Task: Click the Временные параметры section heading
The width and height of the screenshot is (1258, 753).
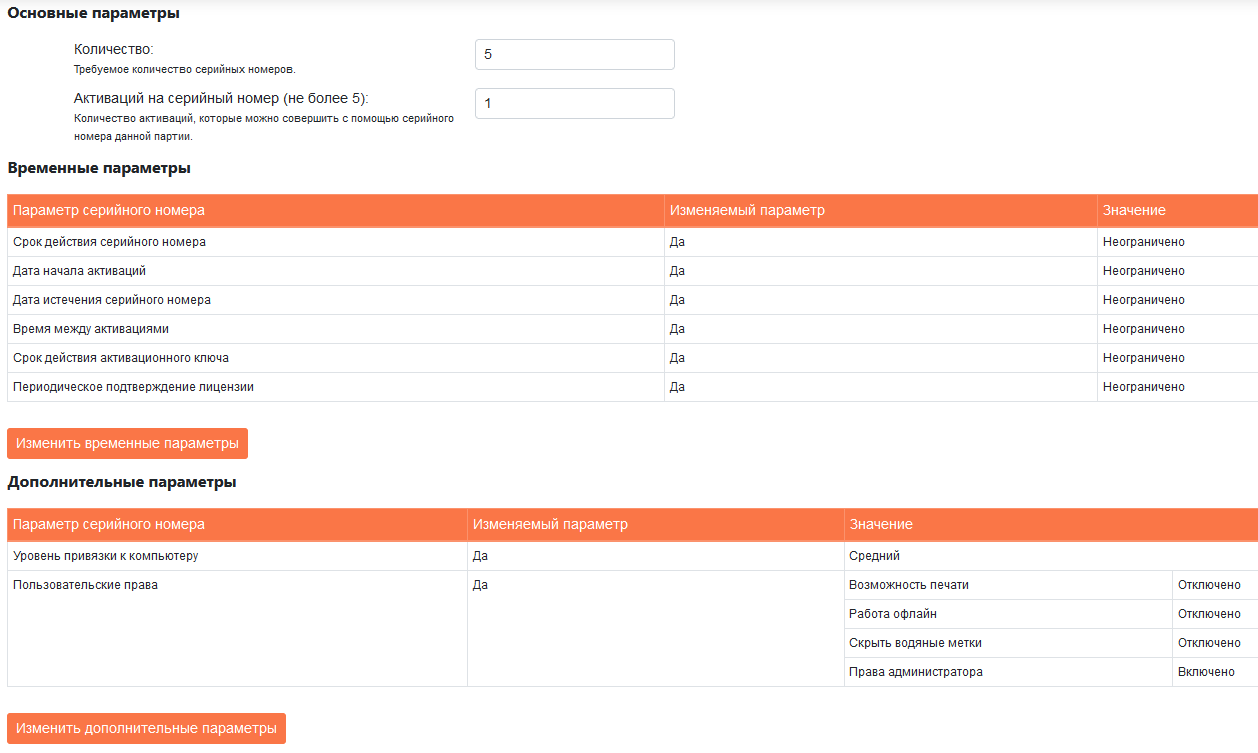Action: pos(99,168)
